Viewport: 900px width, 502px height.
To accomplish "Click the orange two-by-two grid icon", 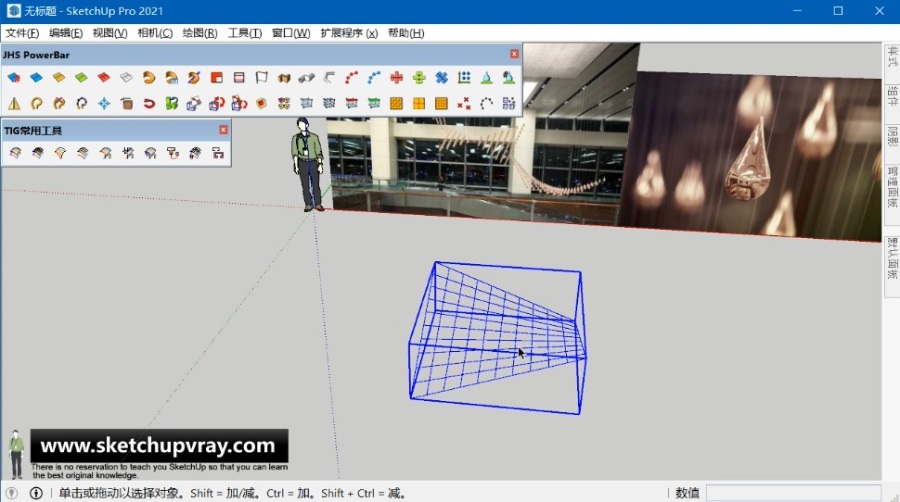I will point(419,103).
